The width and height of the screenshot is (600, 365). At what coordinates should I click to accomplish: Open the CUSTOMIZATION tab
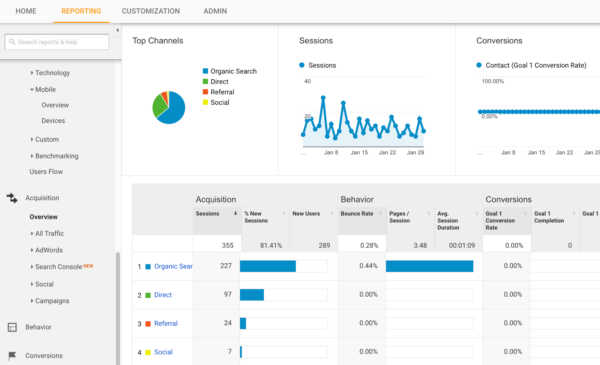[151, 11]
